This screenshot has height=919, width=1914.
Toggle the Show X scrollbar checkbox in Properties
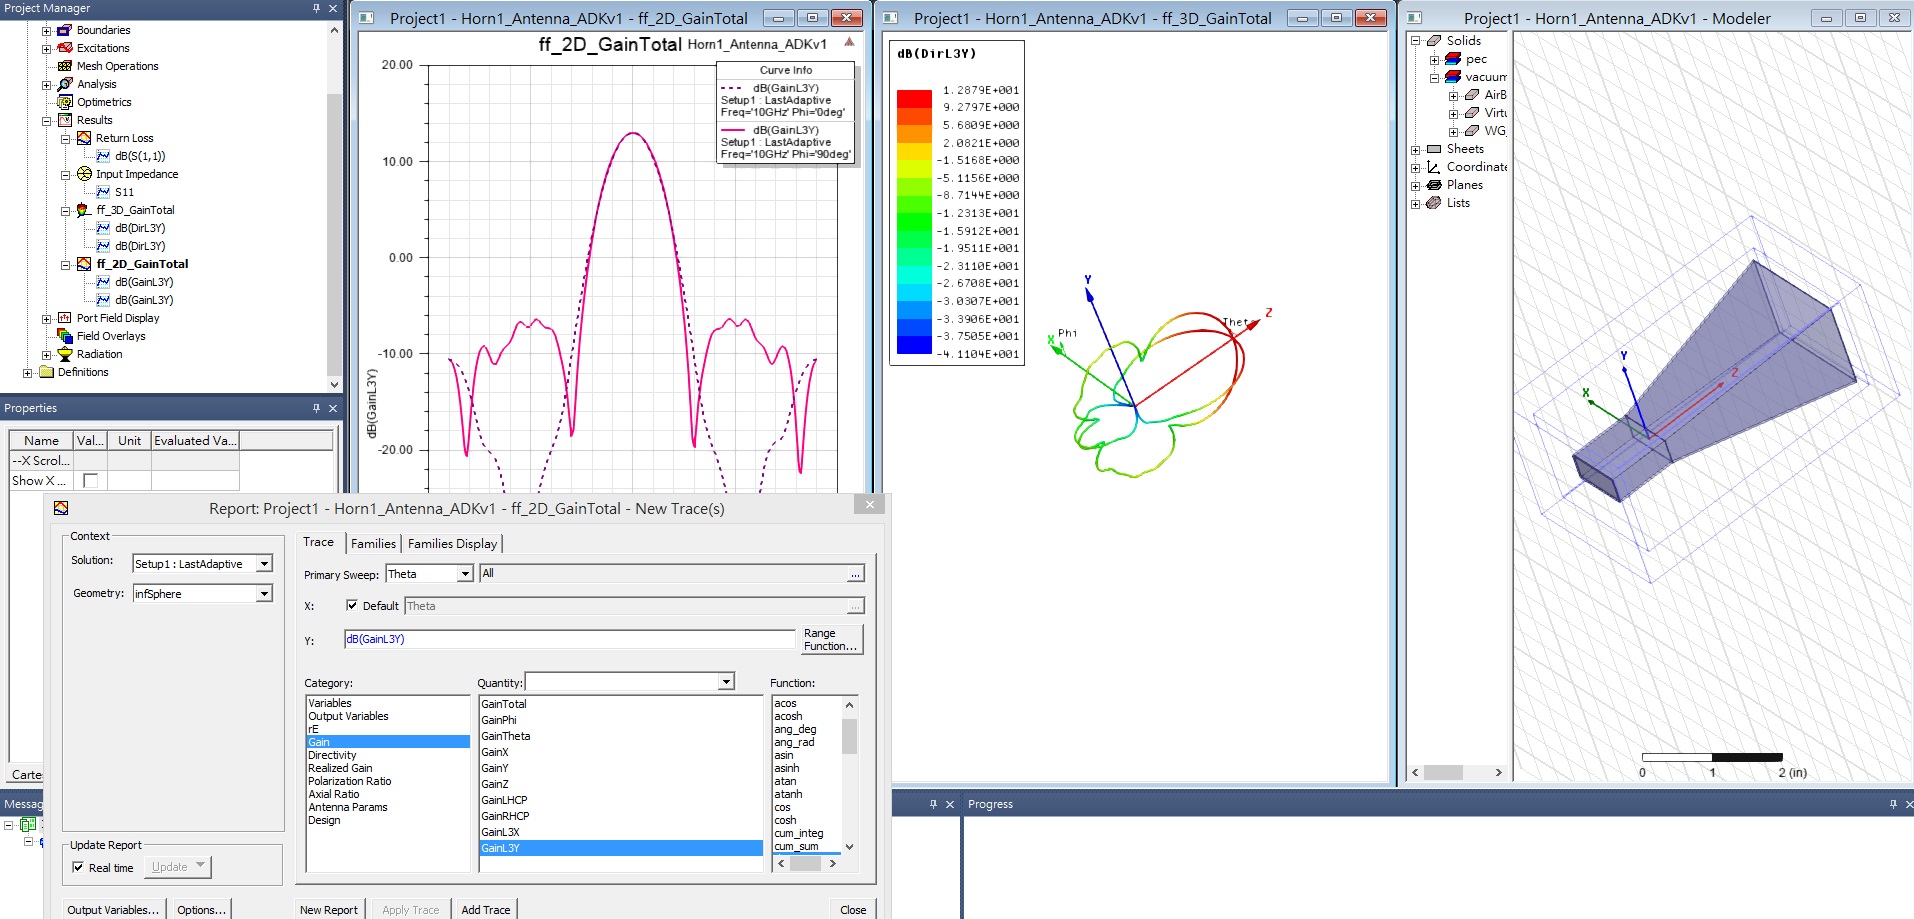point(90,480)
